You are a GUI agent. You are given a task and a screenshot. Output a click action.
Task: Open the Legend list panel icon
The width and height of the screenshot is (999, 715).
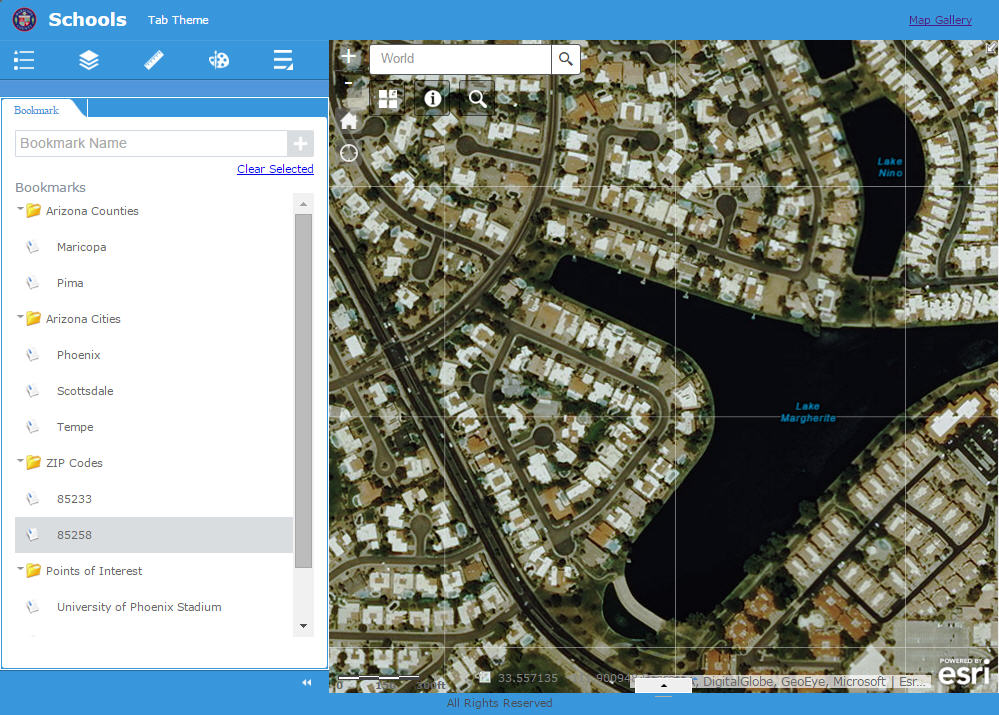24,60
